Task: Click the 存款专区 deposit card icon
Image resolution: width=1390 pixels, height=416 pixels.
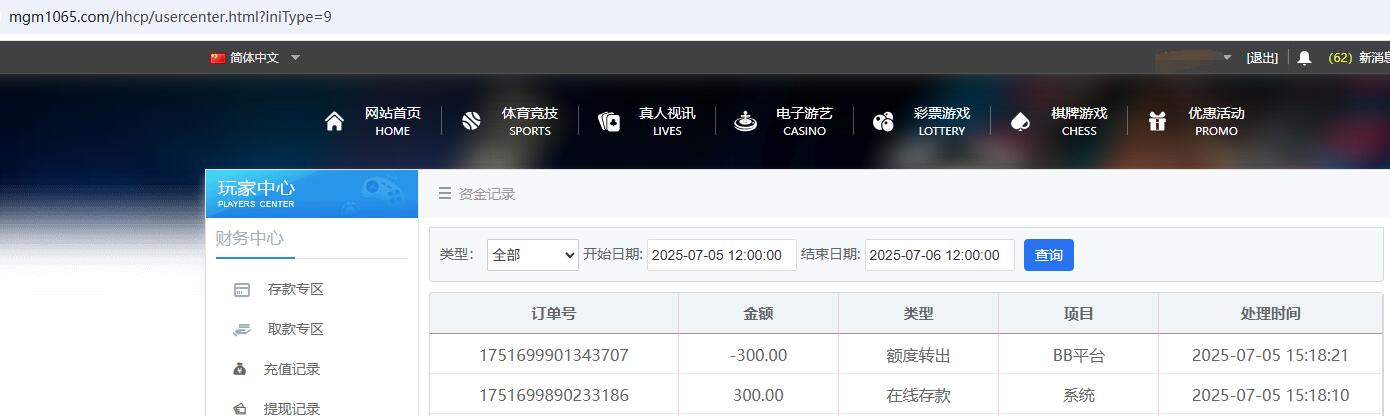Action: pos(241,290)
